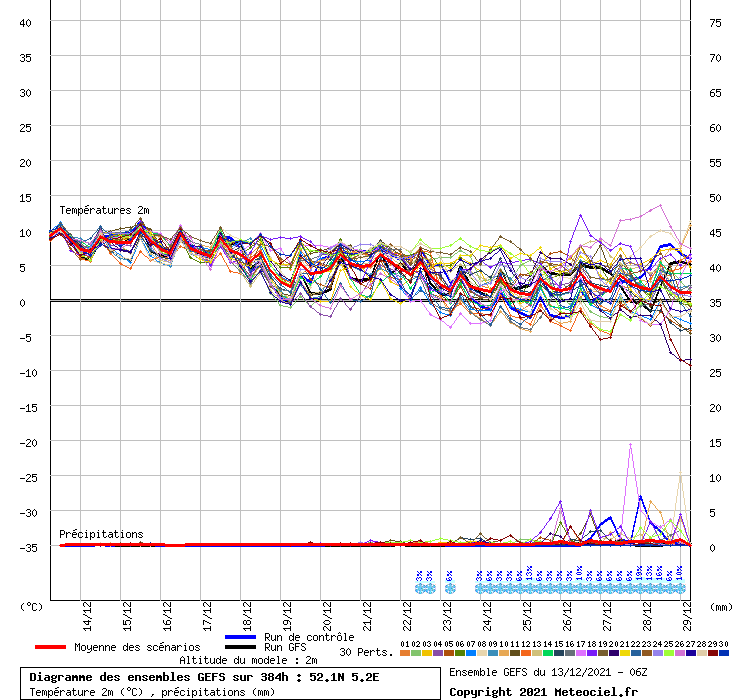Click the blue Run de contrôle legend line
The width and height of the screenshot is (740, 700).
(x=241, y=637)
